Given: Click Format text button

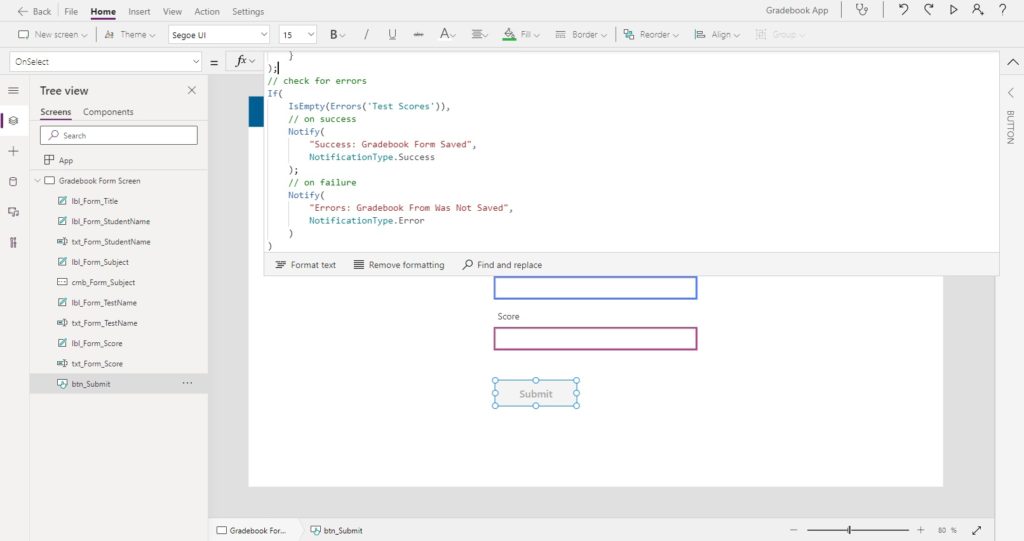Looking at the screenshot, I should (x=306, y=265).
